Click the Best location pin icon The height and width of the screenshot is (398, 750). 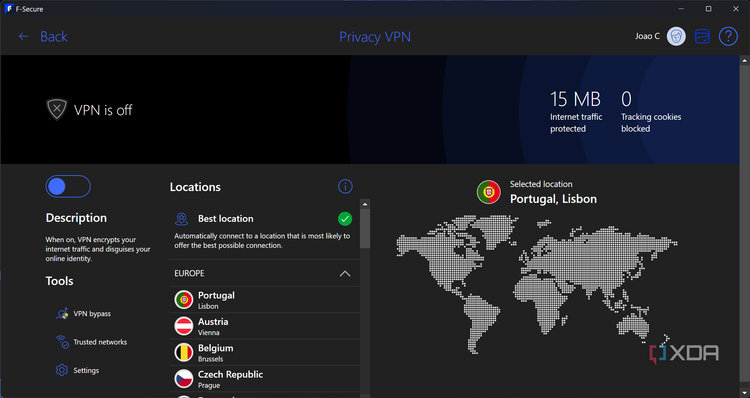click(181, 219)
